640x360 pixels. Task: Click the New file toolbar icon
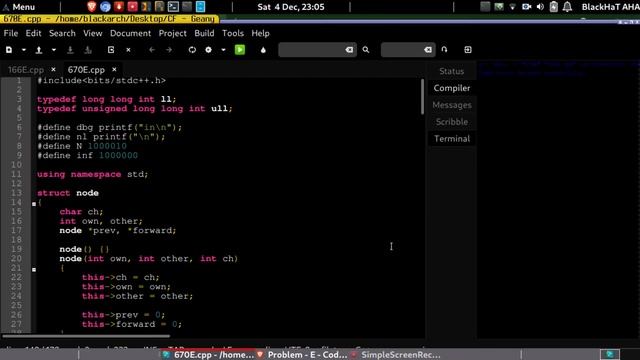[x=9, y=50]
